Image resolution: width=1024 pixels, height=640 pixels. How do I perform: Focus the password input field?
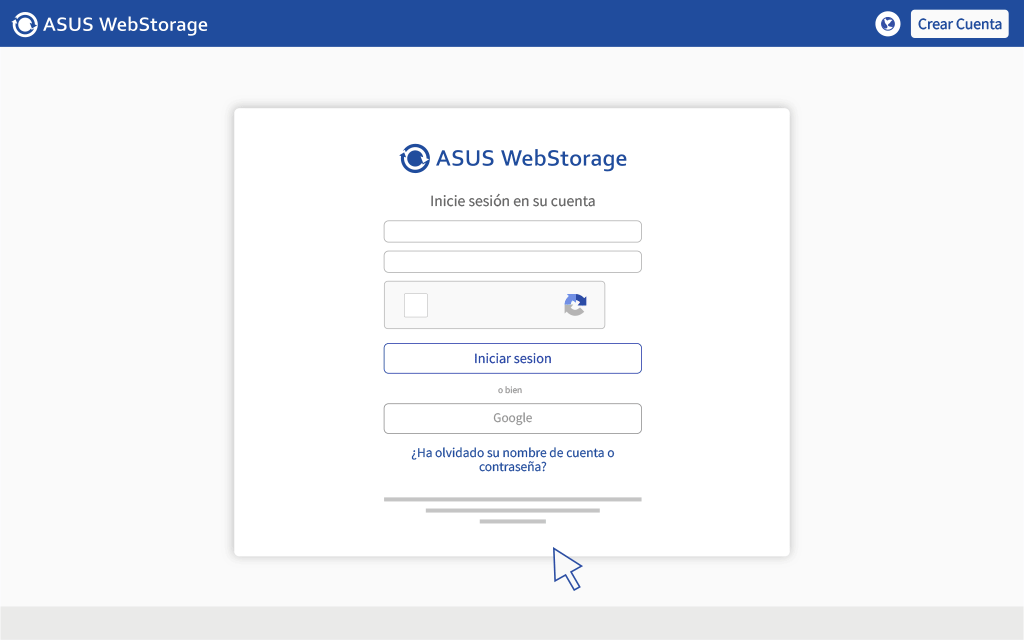(x=513, y=262)
